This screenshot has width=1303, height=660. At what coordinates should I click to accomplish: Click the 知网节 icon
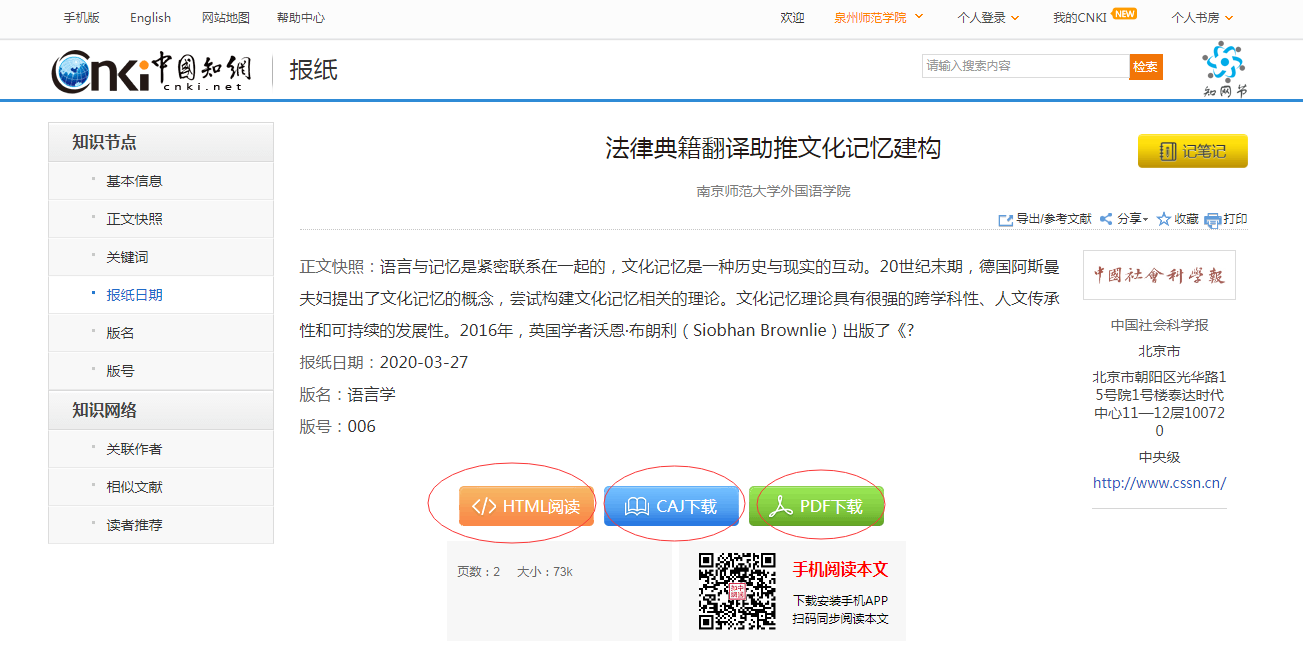(x=1225, y=68)
